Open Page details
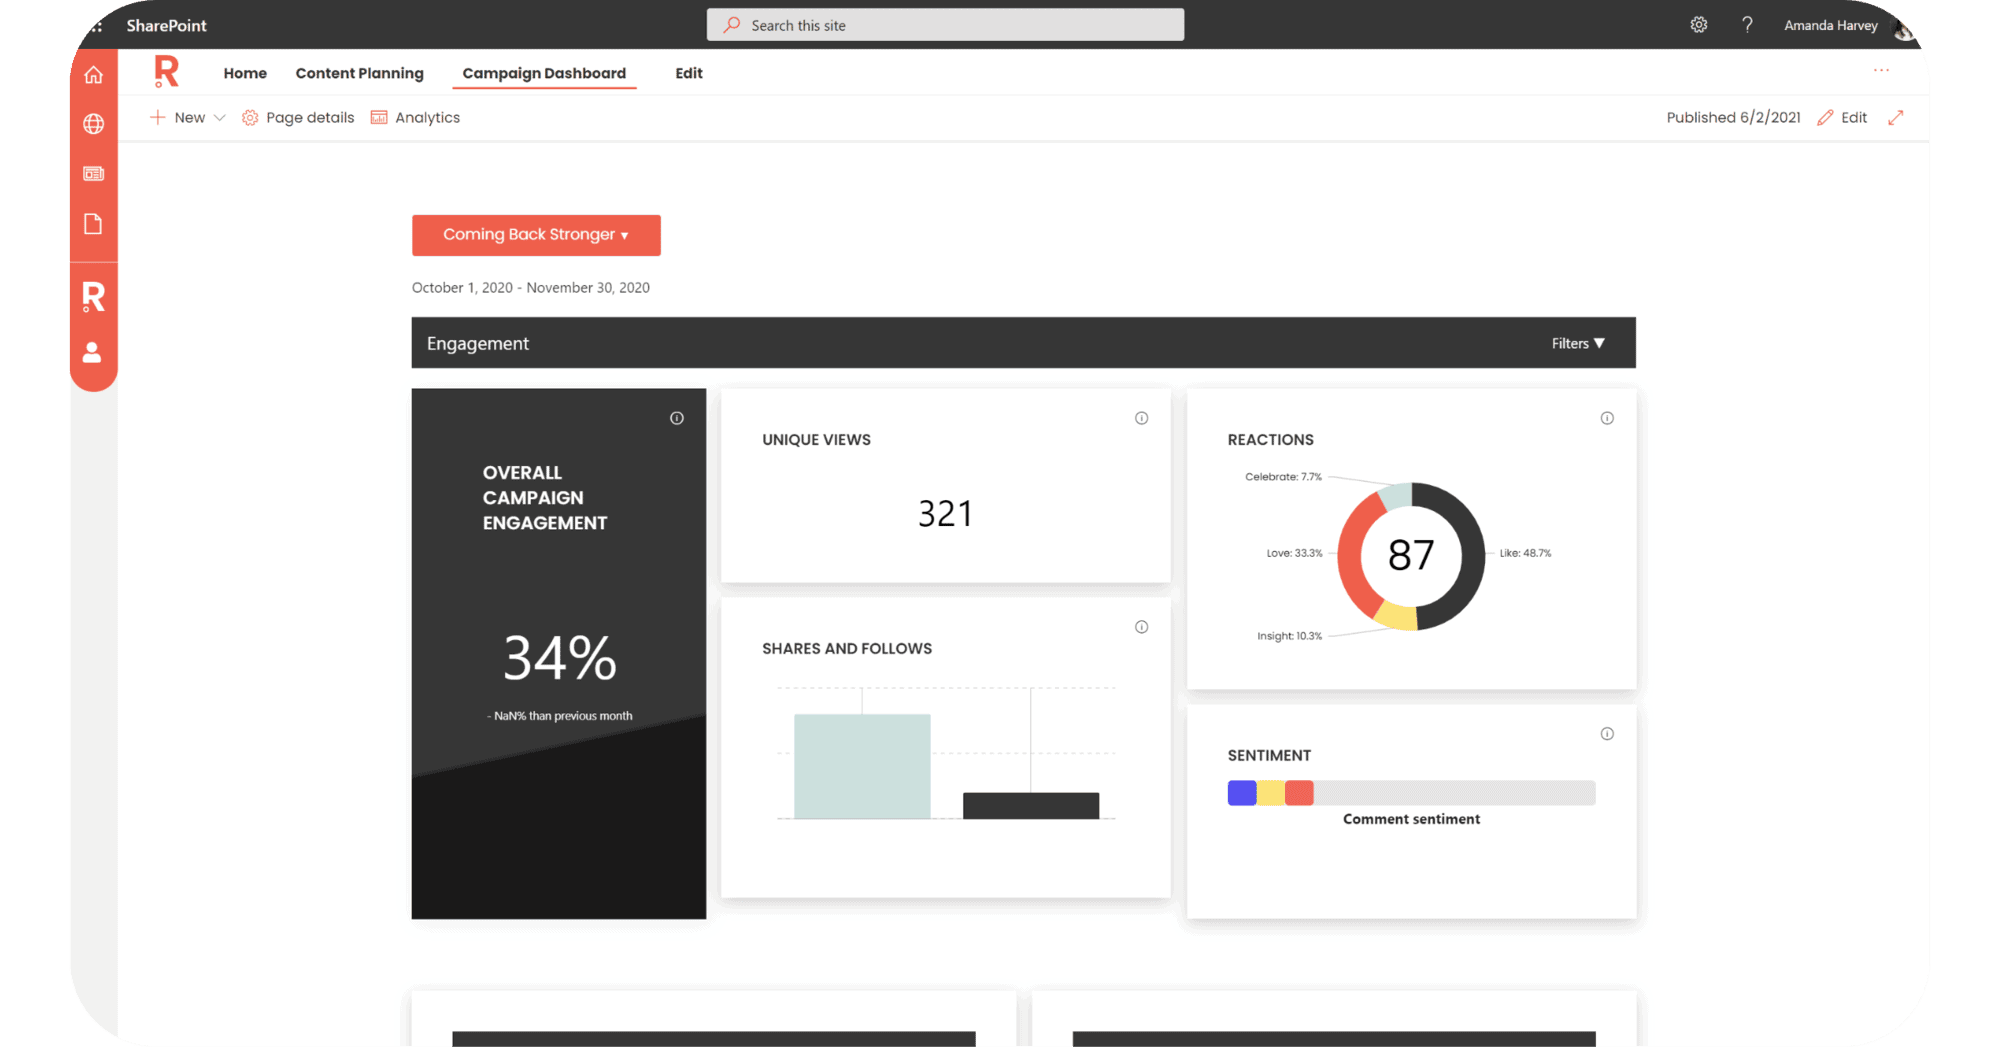Viewport: 2000px width, 1047px height. click(x=299, y=118)
